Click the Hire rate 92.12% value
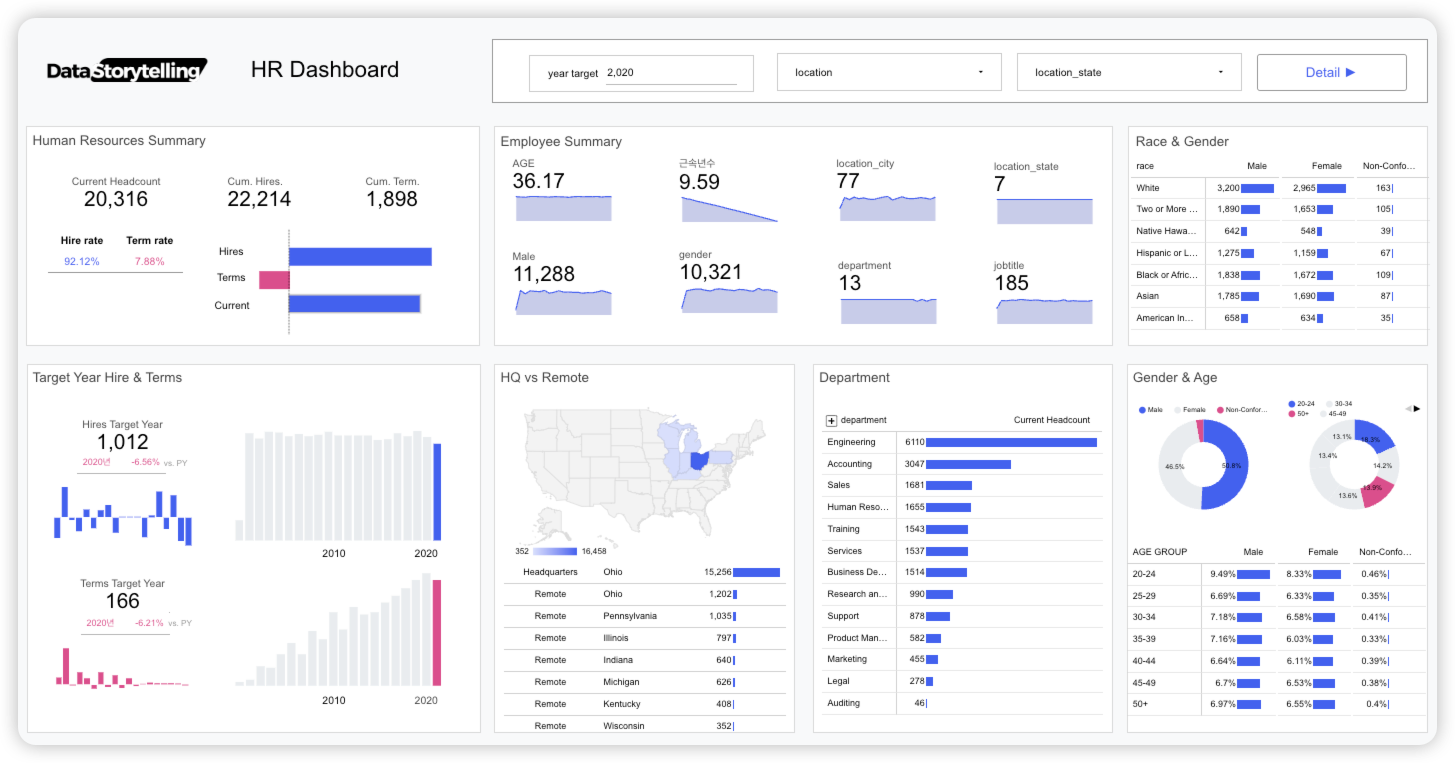This screenshot has height=763, width=1455. [x=81, y=261]
